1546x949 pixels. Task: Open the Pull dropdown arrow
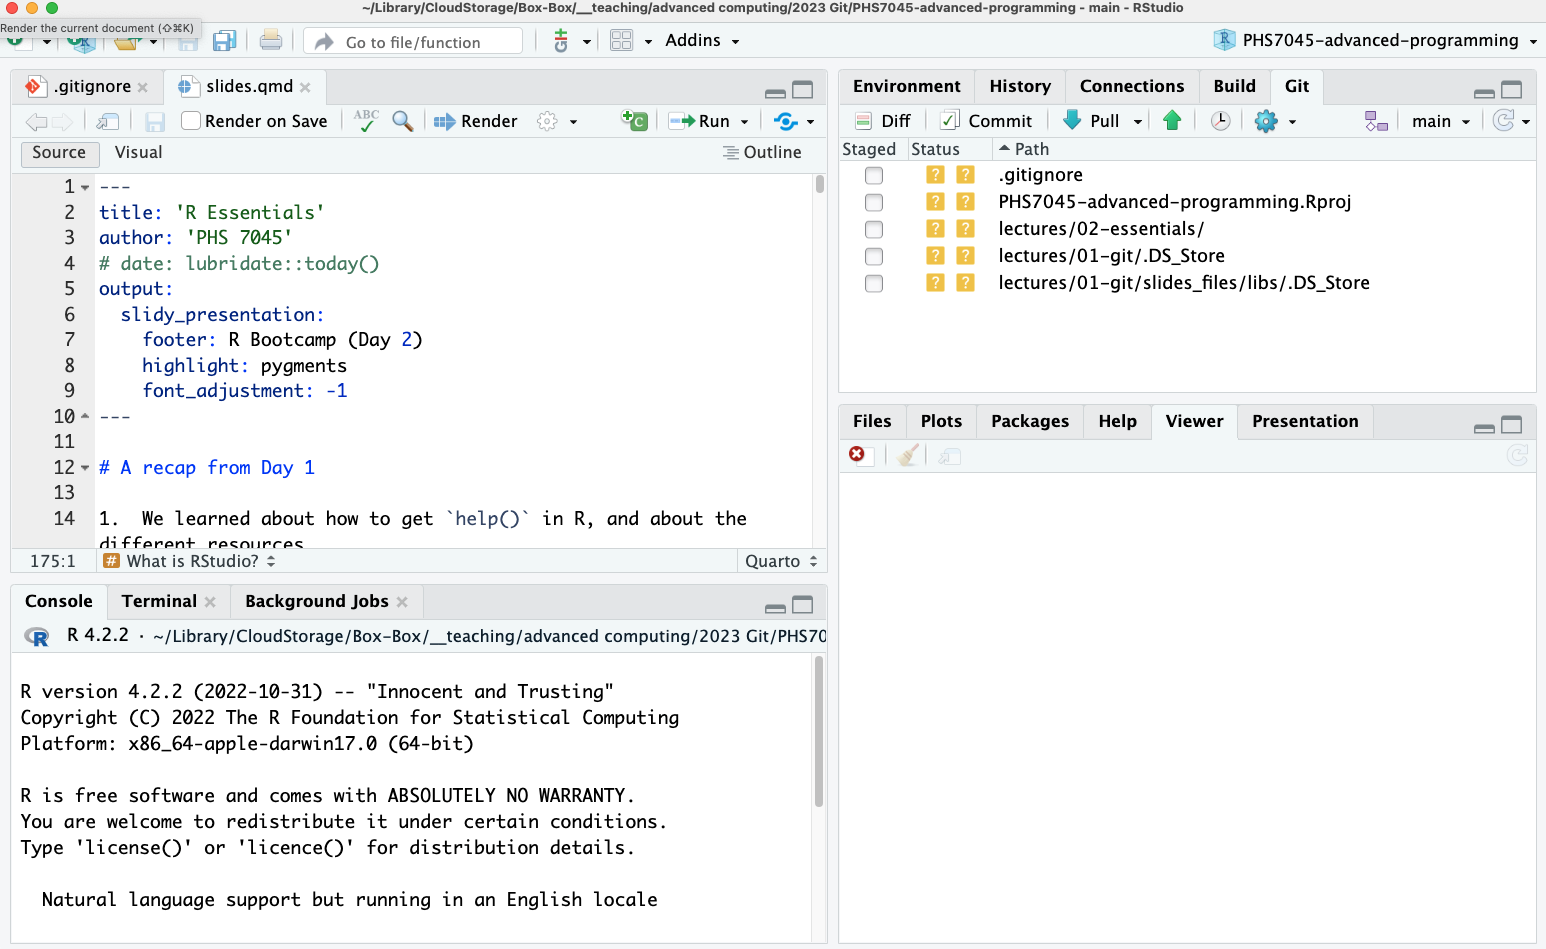[x=1138, y=122]
